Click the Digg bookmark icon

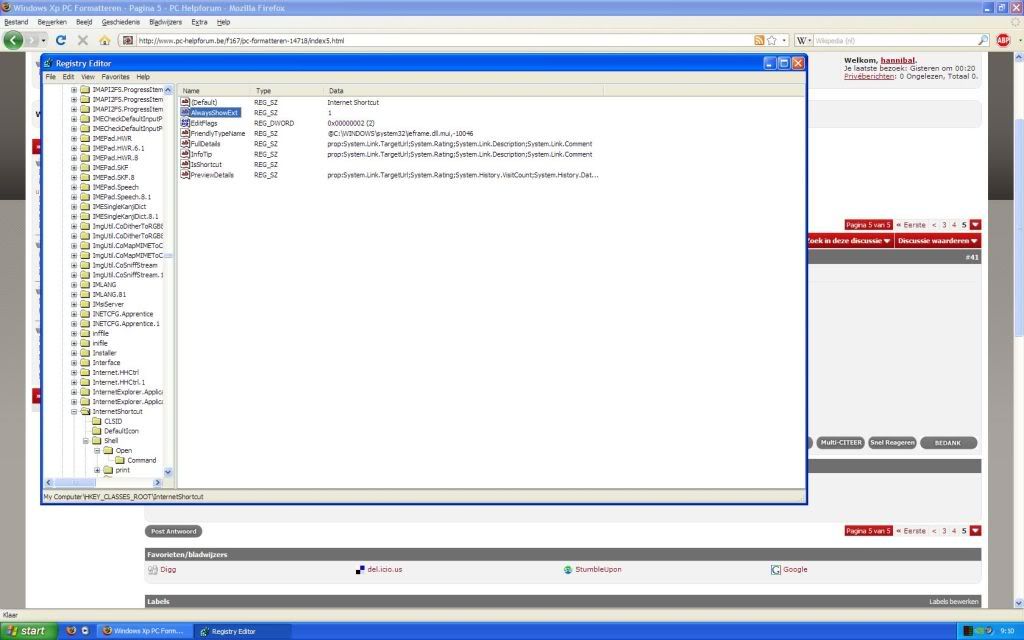pyautogui.click(x=153, y=570)
